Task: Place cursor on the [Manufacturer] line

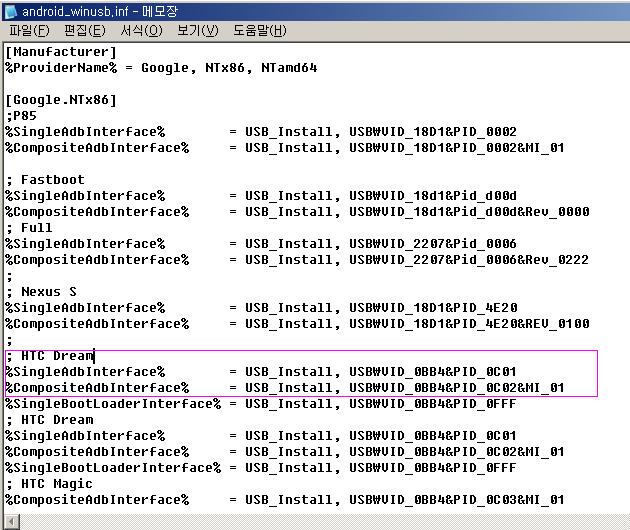Action: coord(61,52)
